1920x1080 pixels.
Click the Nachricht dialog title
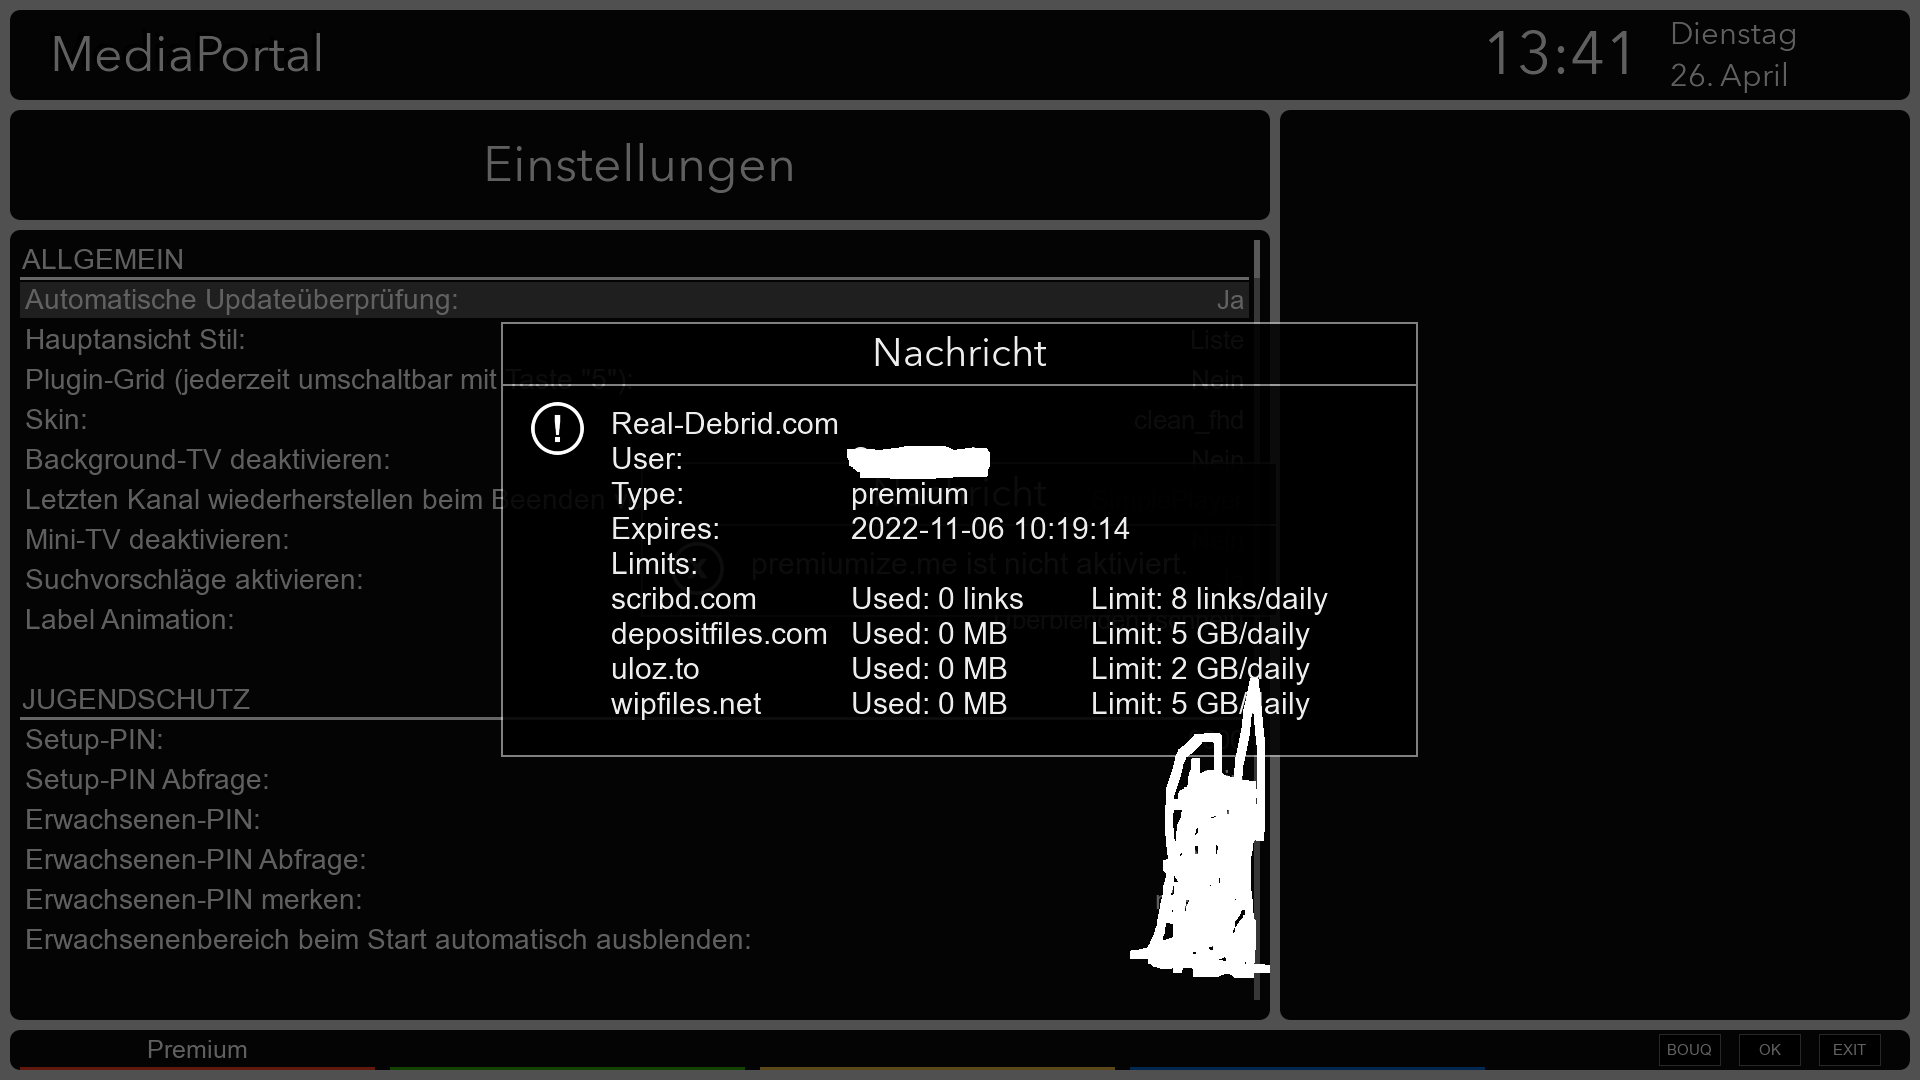pos(959,353)
